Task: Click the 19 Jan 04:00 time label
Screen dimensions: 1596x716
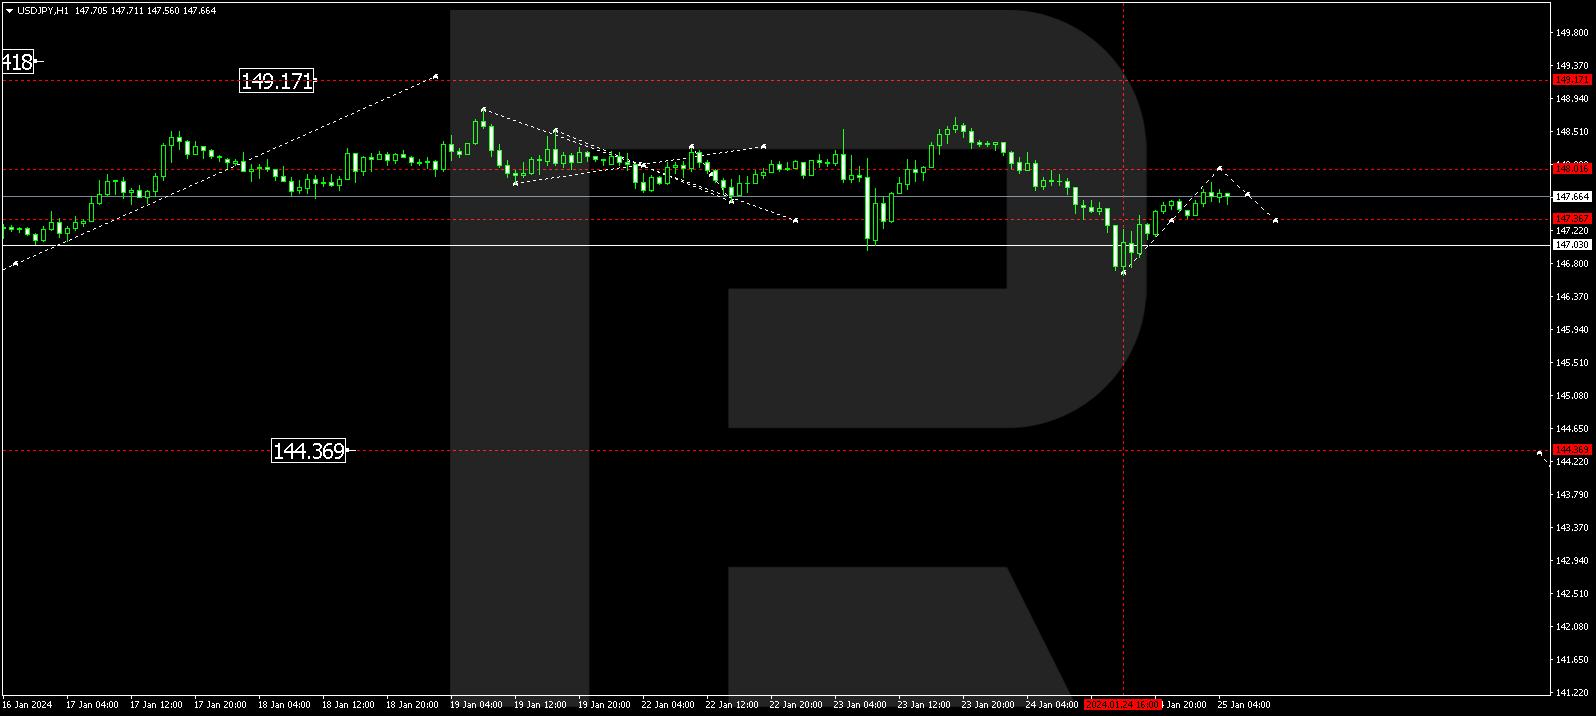Action: (x=476, y=705)
